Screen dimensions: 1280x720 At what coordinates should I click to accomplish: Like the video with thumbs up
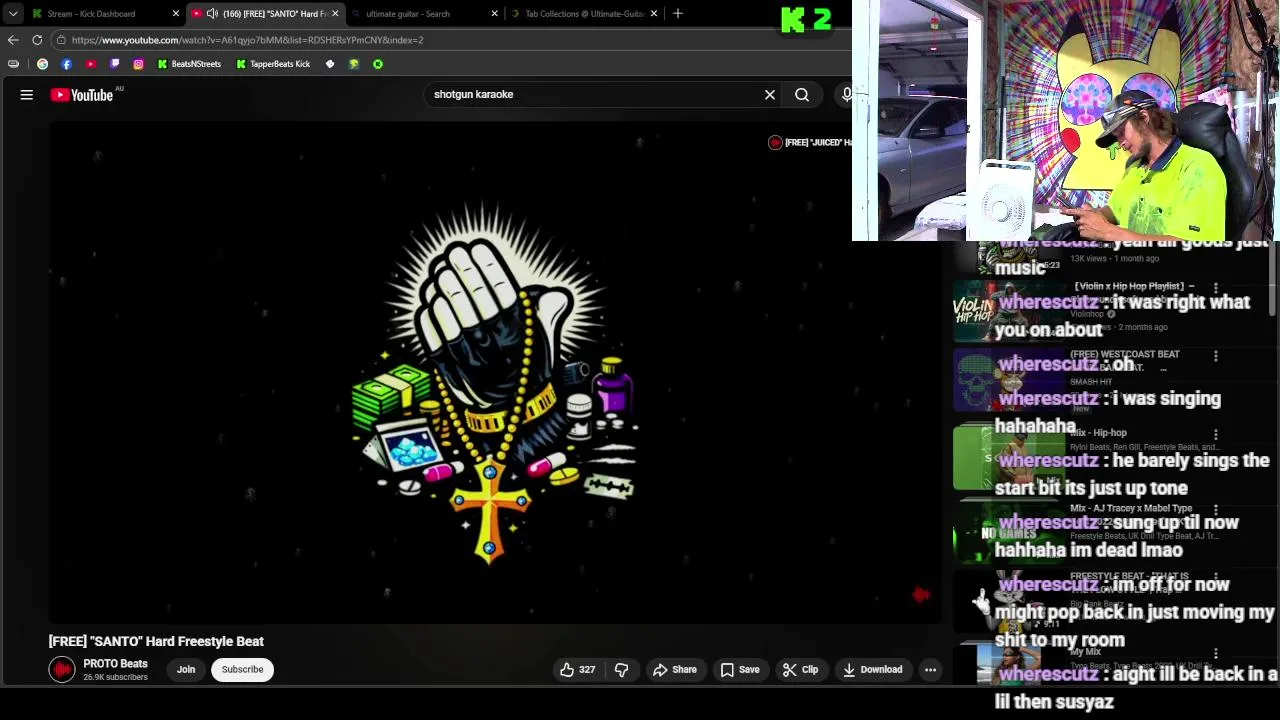[x=577, y=670]
